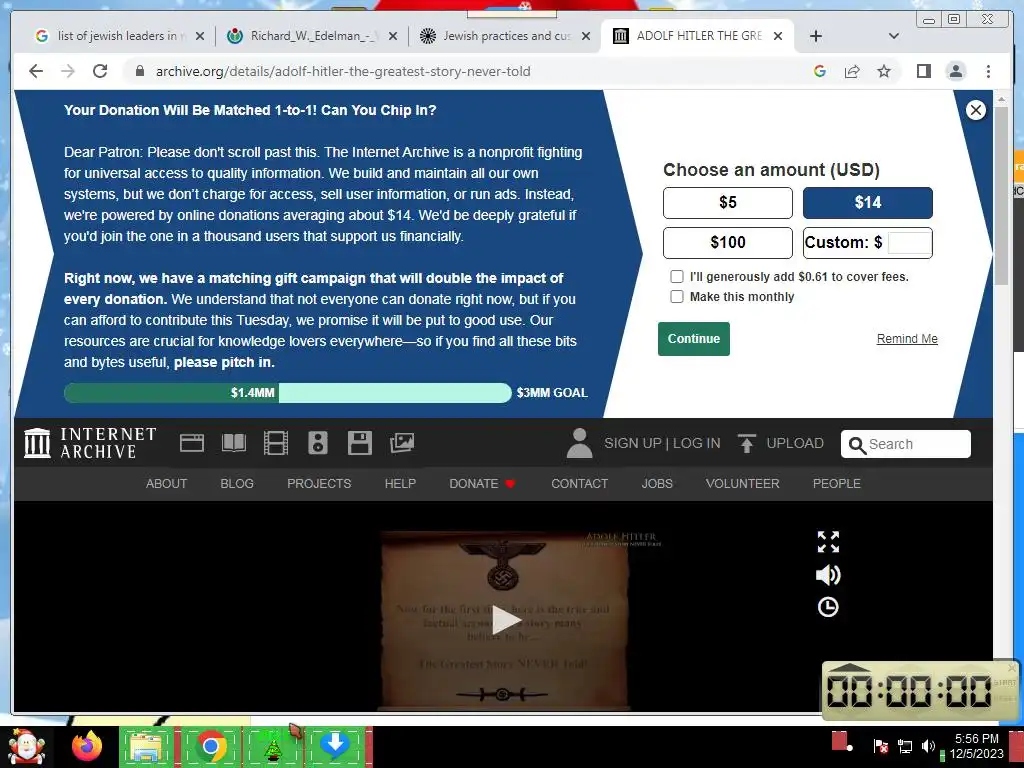Screen dimensions: 1024x768
Task: Open the VOLUNTEER menu item
Action: point(743,484)
